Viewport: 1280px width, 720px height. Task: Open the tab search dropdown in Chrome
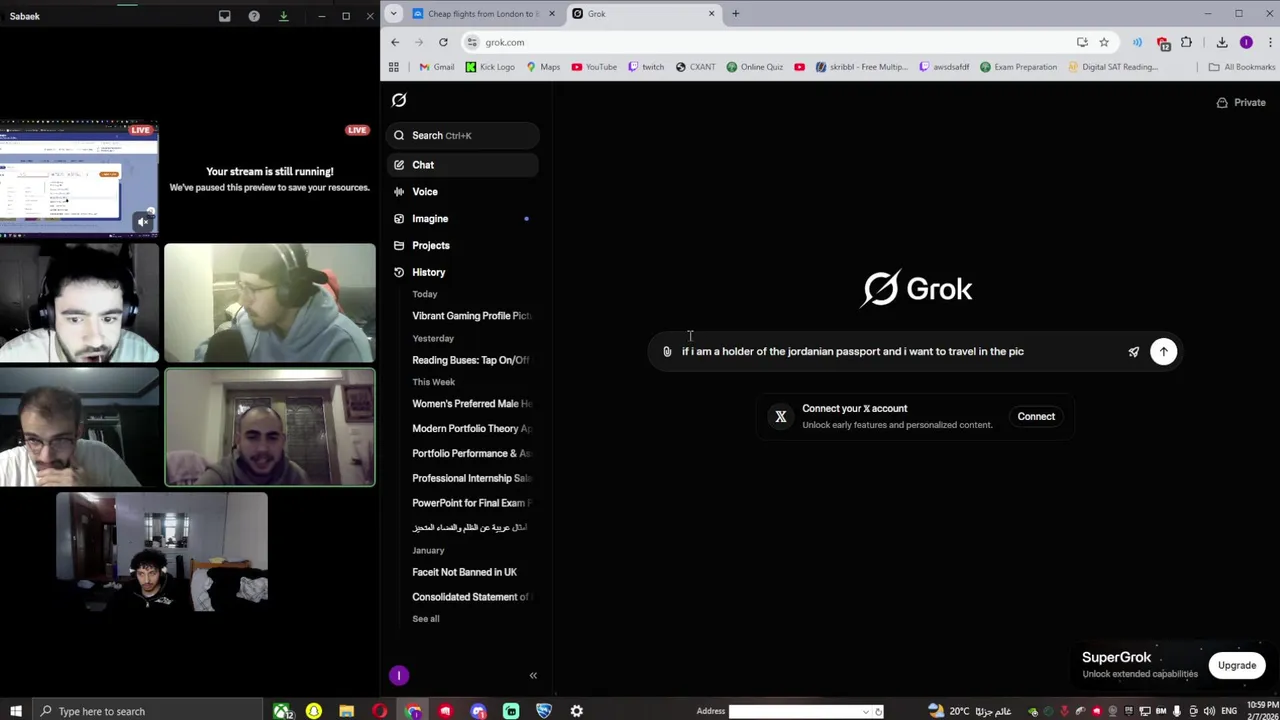(x=393, y=14)
